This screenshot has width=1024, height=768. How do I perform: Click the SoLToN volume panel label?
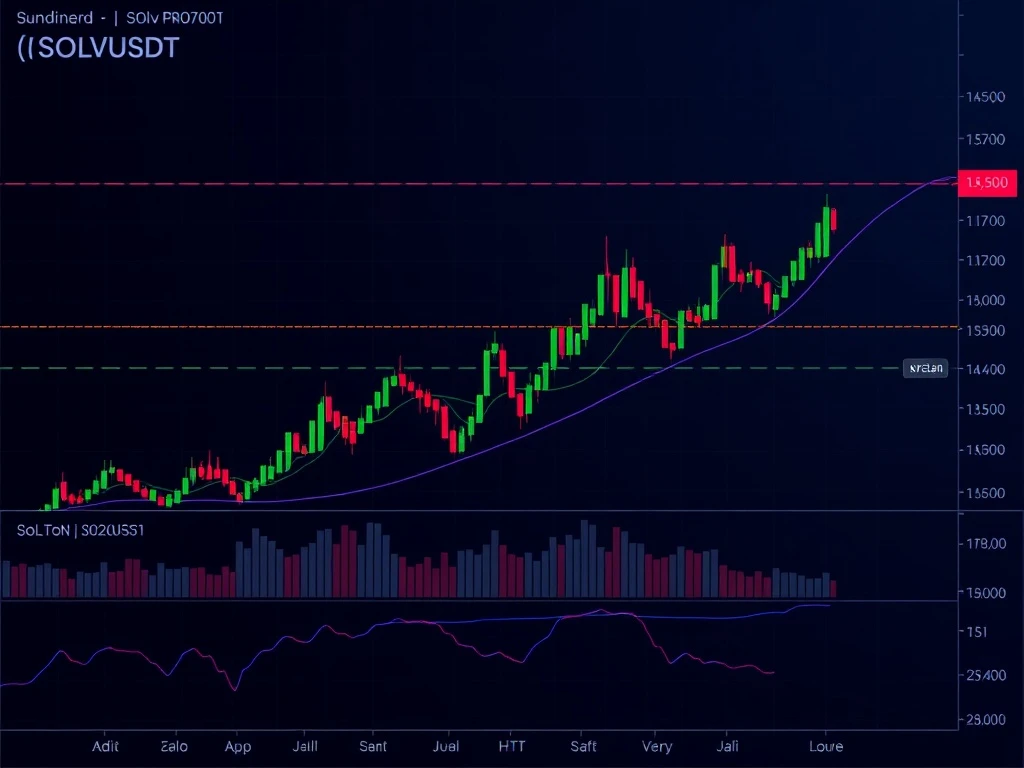80,531
